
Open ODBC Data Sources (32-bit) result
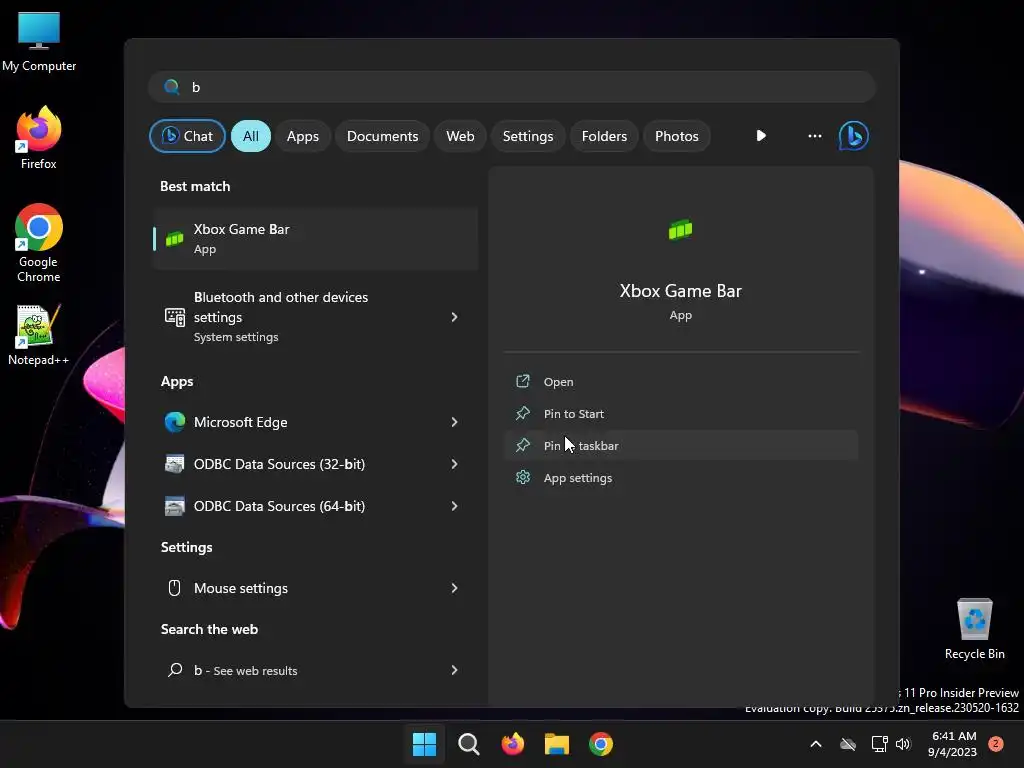pyautogui.click(x=315, y=464)
